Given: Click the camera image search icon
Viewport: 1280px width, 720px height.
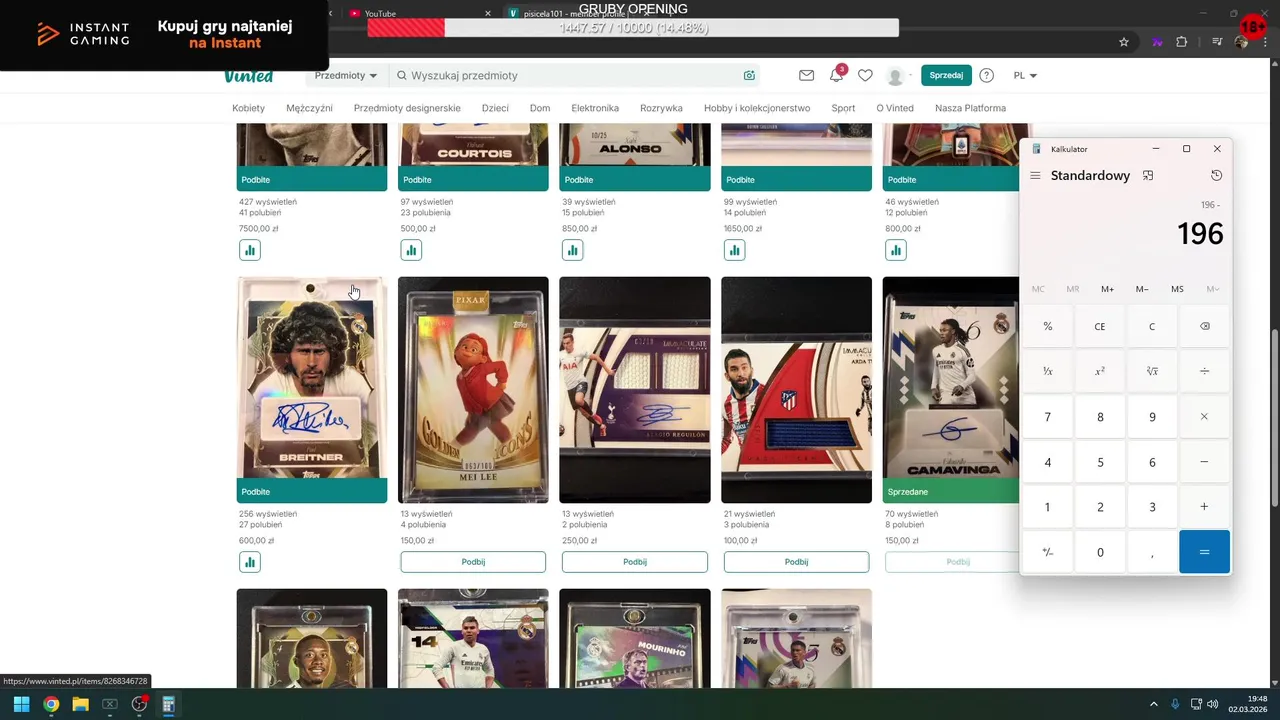Looking at the screenshot, I should (x=749, y=76).
